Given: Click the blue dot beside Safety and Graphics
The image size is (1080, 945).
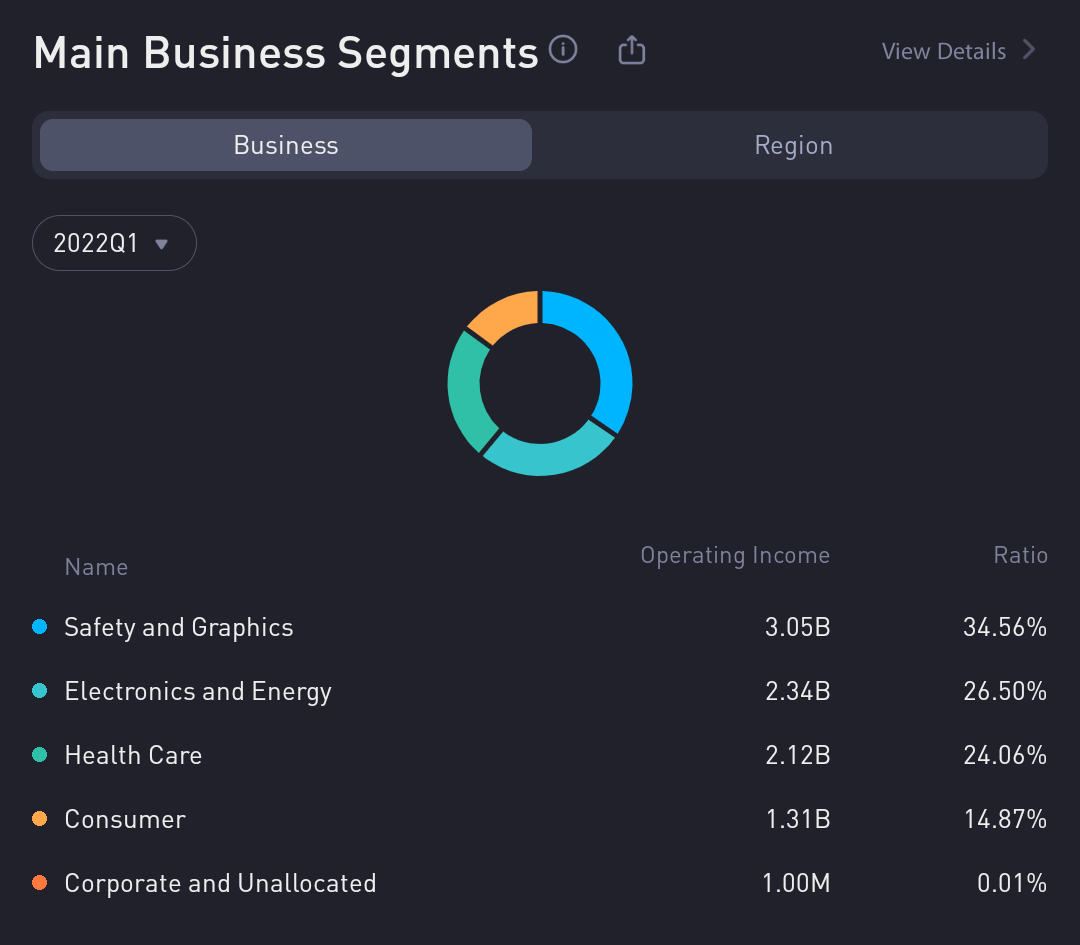Looking at the screenshot, I should (x=40, y=627).
